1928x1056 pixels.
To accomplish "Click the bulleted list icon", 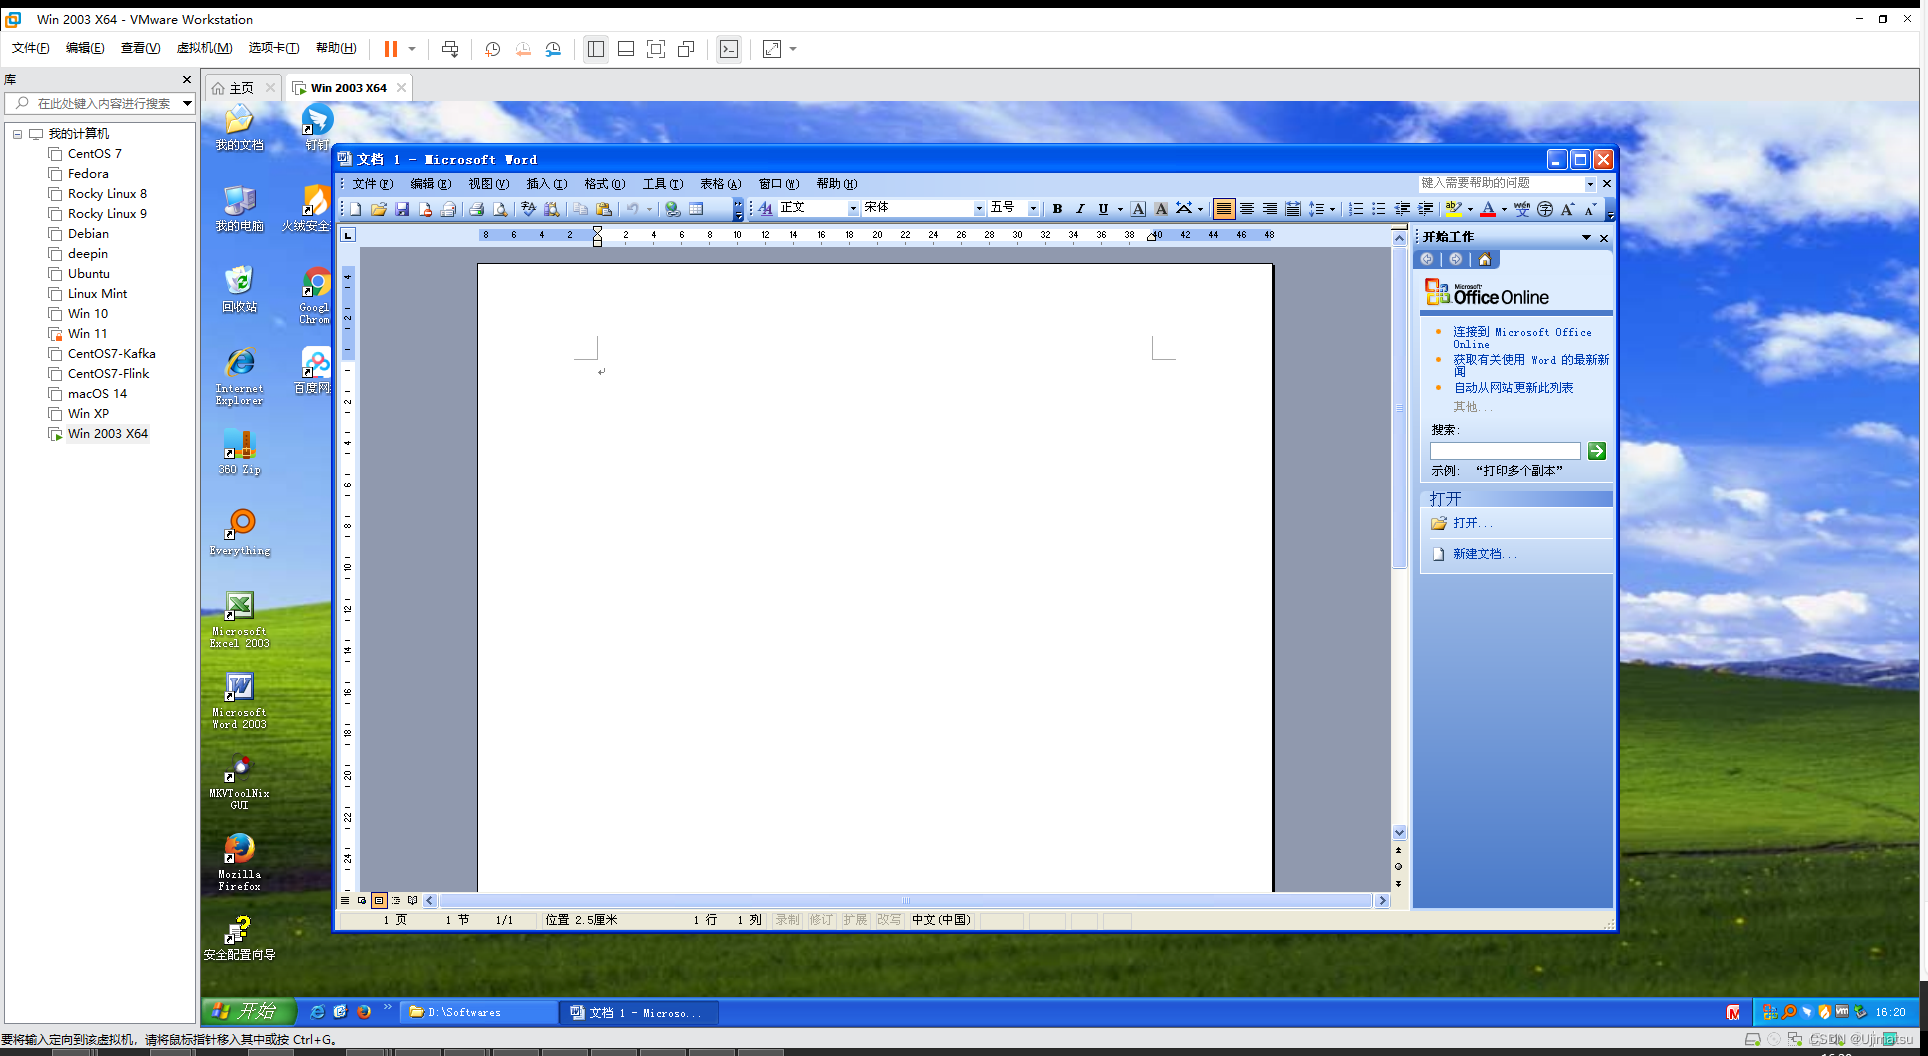I will coord(1379,209).
